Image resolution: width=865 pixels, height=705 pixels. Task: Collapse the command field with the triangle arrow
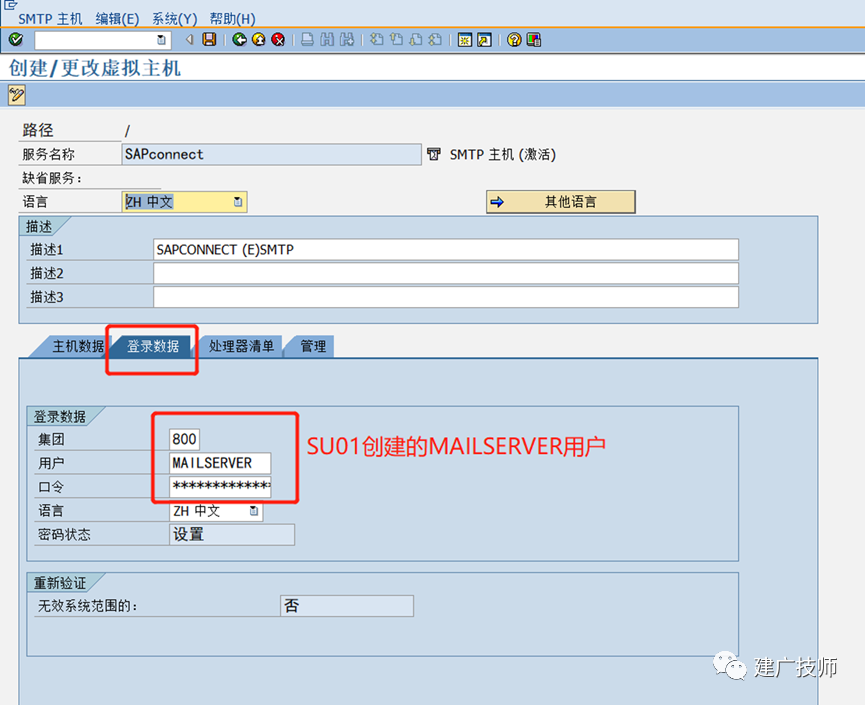coord(190,40)
